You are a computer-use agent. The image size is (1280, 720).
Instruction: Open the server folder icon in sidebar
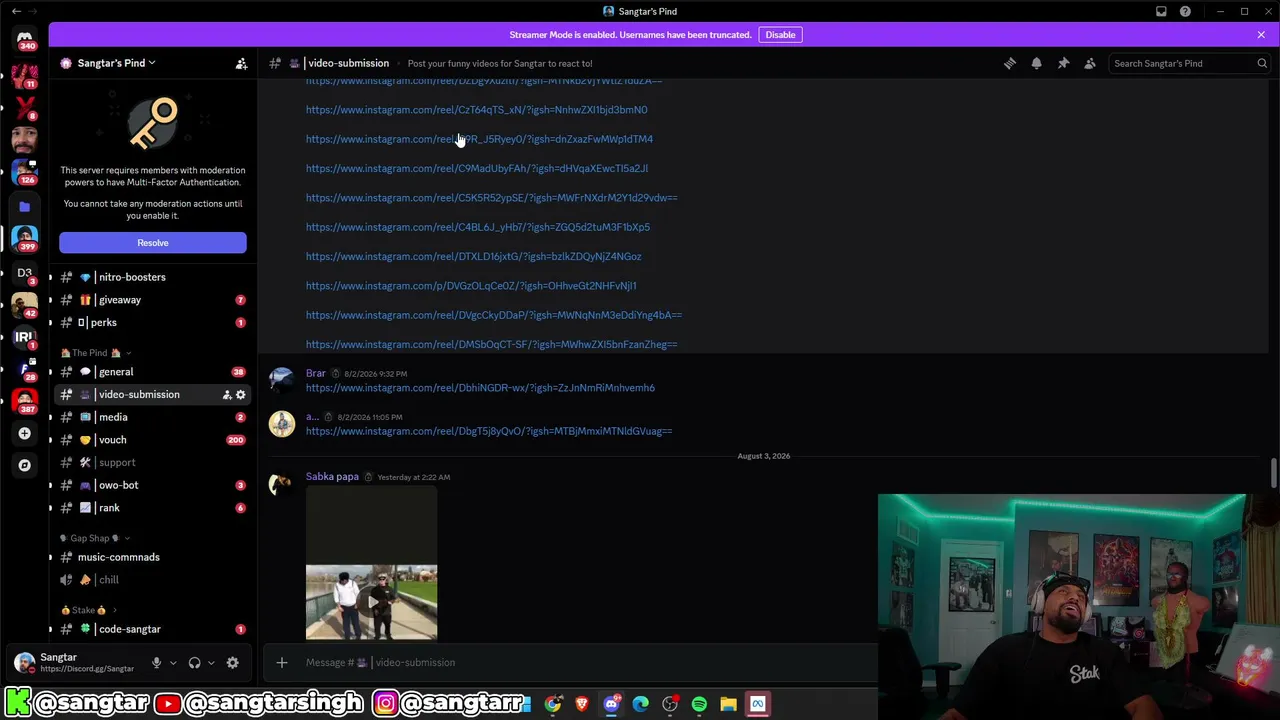(x=25, y=207)
